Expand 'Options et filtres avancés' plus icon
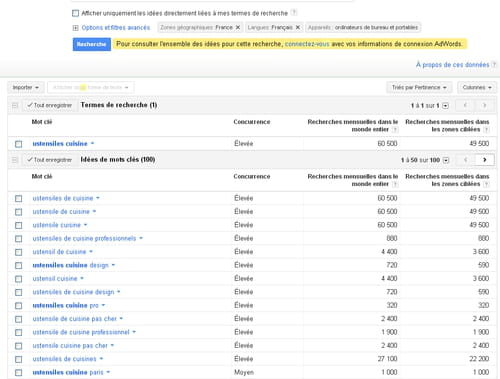Image resolution: width=500 pixels, height=379 pixels. coord(75,28)
